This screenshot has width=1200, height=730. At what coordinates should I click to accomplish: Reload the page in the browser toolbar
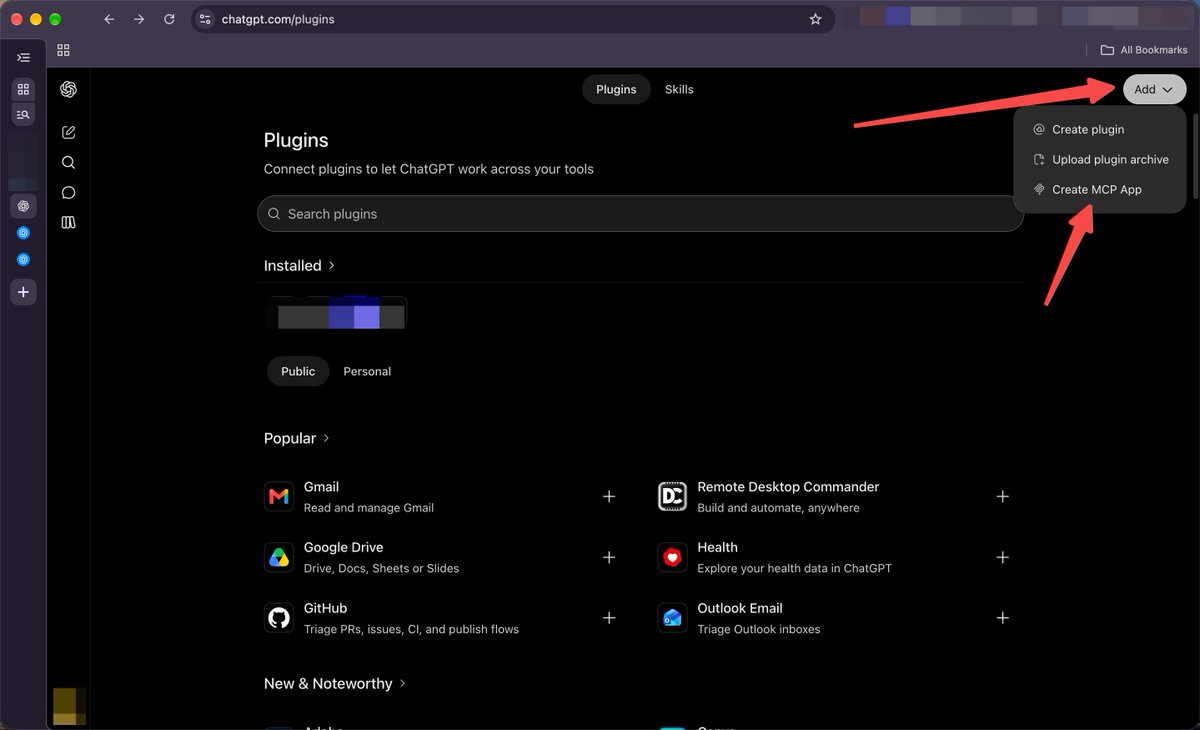click(x=169, y=19)
